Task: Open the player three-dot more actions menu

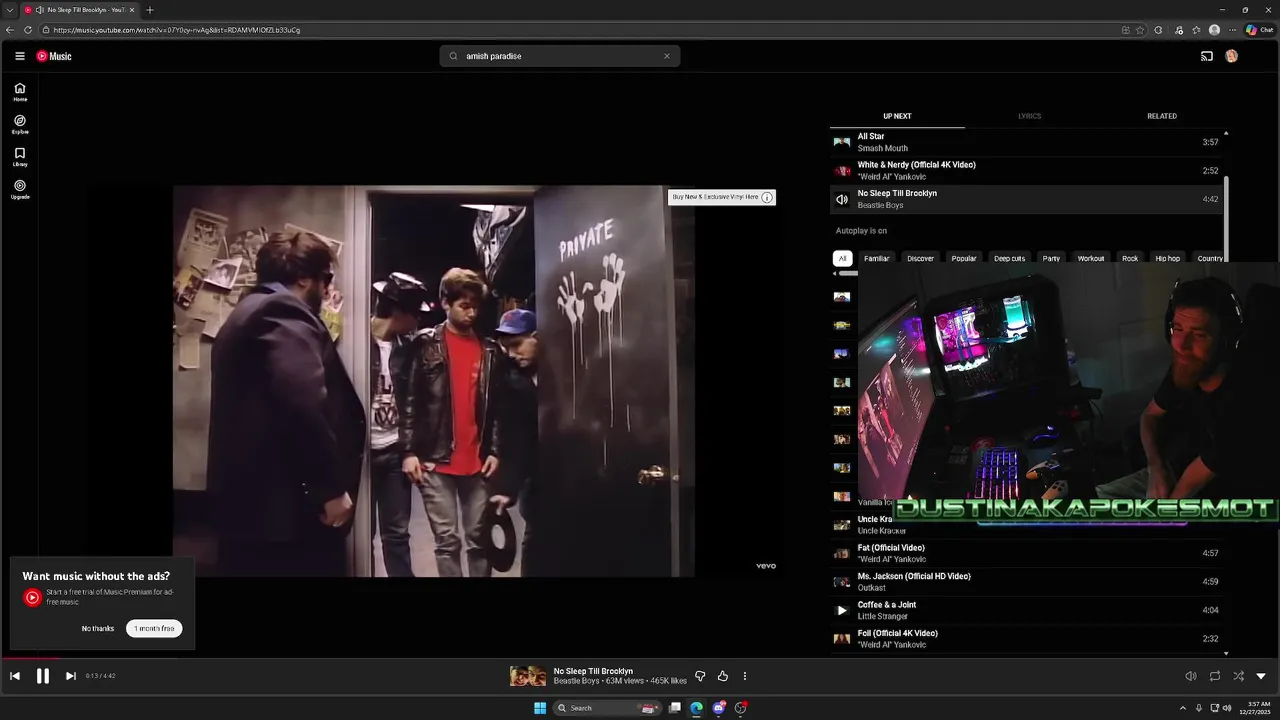Action: (x=744, y=676)
